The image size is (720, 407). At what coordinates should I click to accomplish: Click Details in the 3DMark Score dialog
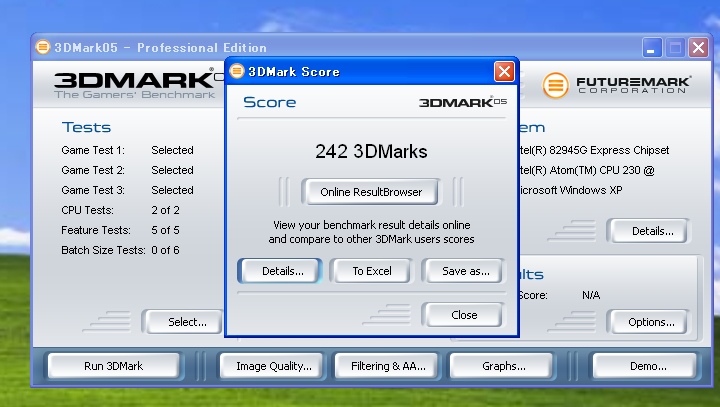280,271
